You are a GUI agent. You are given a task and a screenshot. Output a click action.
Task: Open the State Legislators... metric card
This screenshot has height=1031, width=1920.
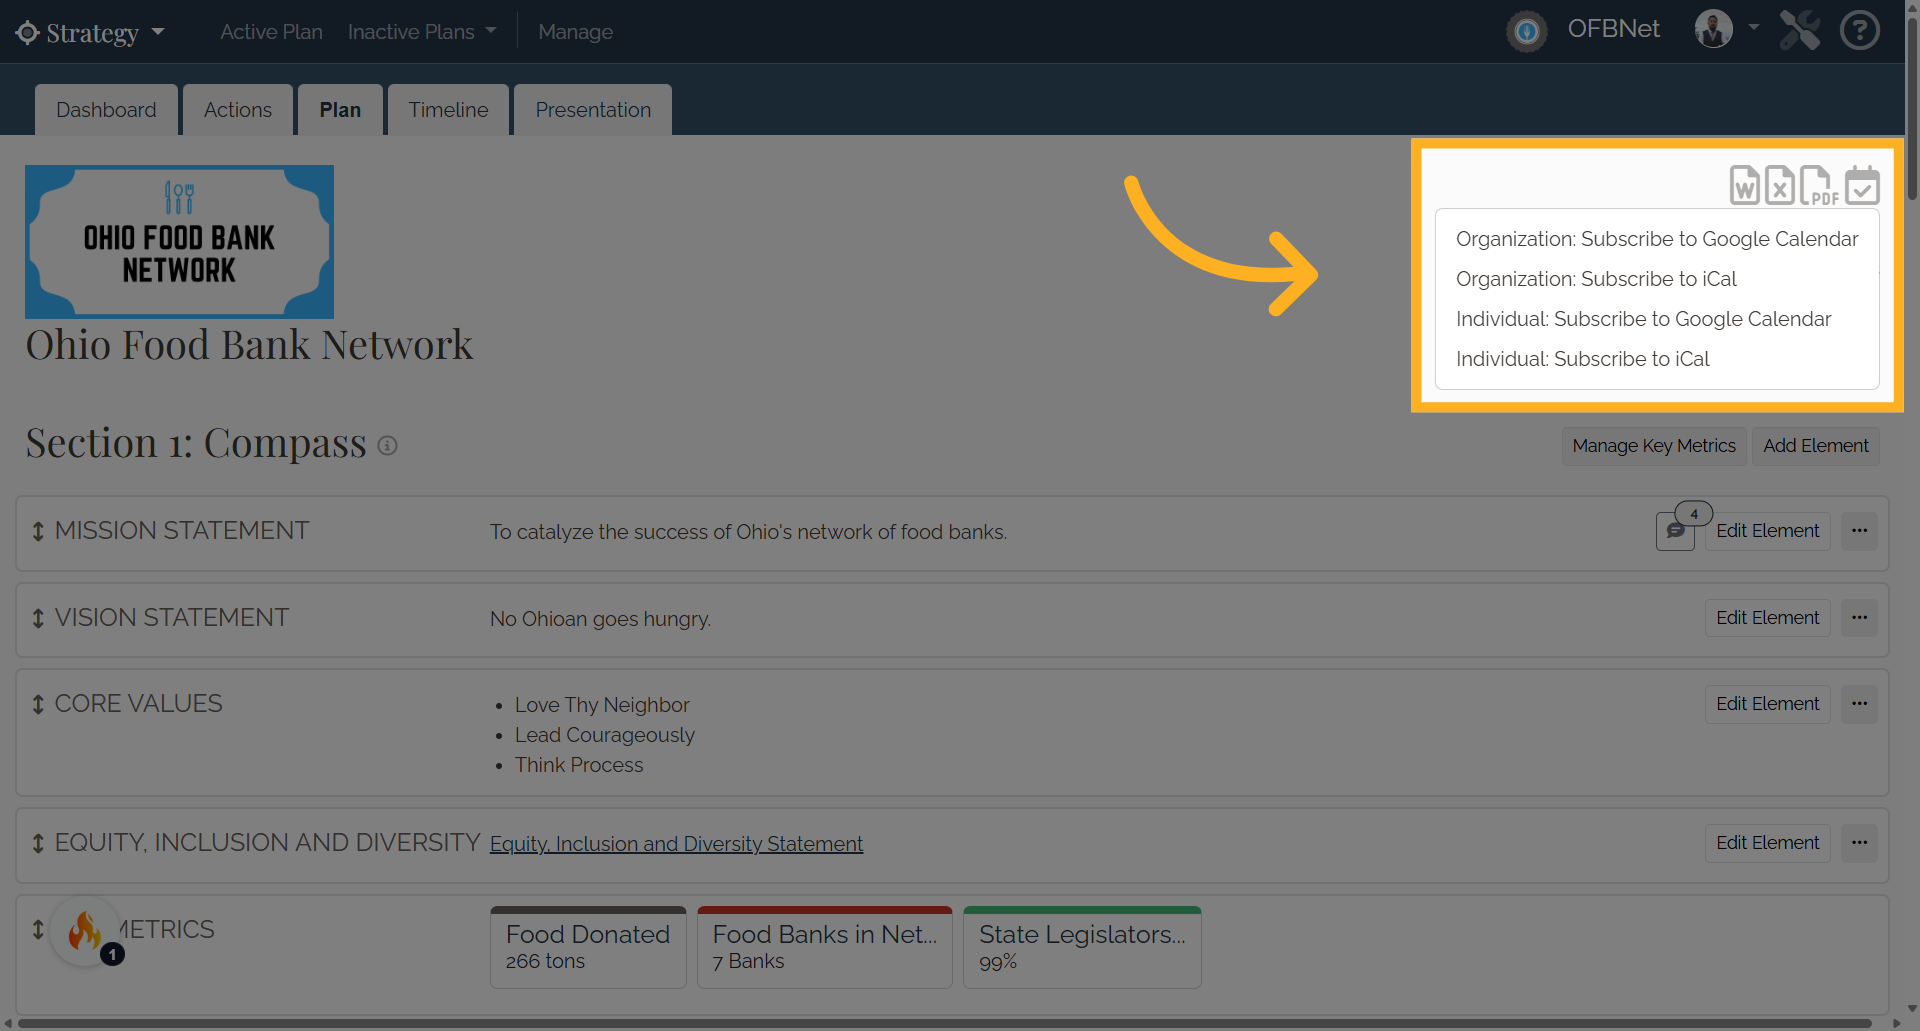pyautogui.click(x=1082, y=947)
